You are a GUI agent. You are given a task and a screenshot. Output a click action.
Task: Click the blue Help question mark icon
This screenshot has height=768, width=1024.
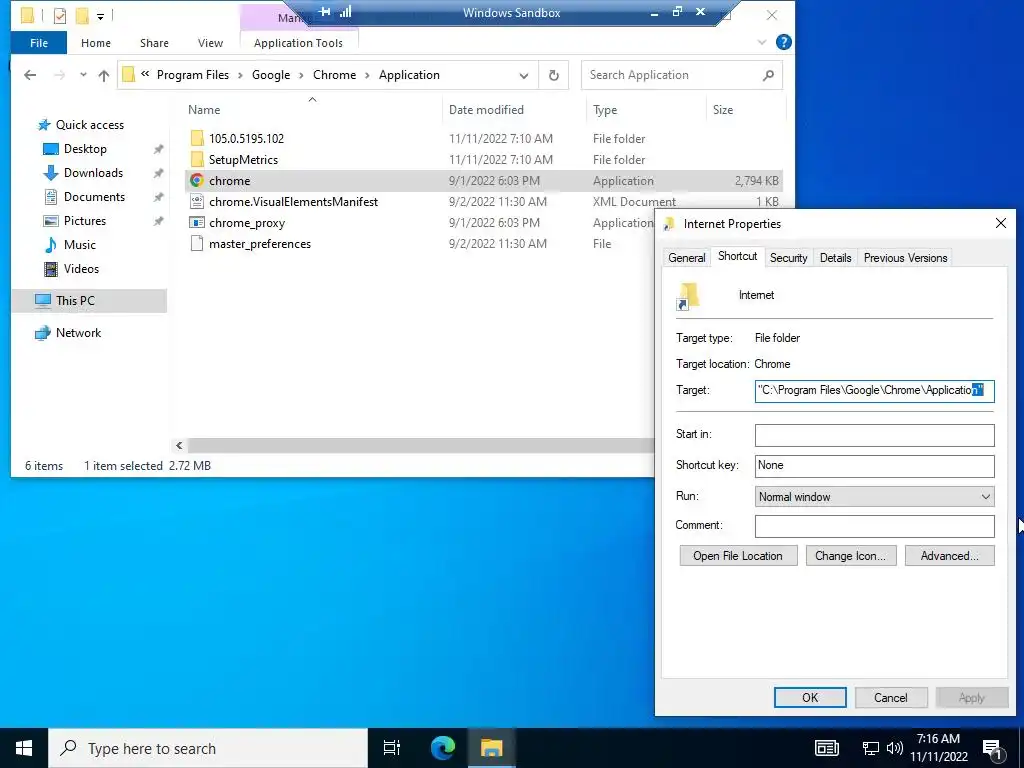click(784, 42)
